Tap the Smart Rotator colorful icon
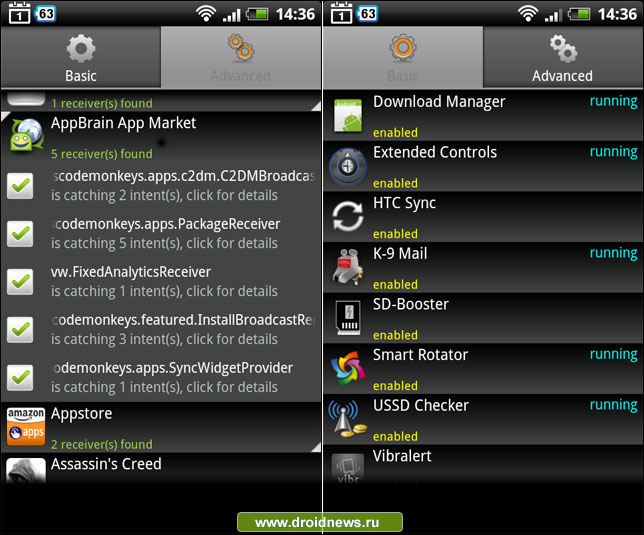 [348, 368]
